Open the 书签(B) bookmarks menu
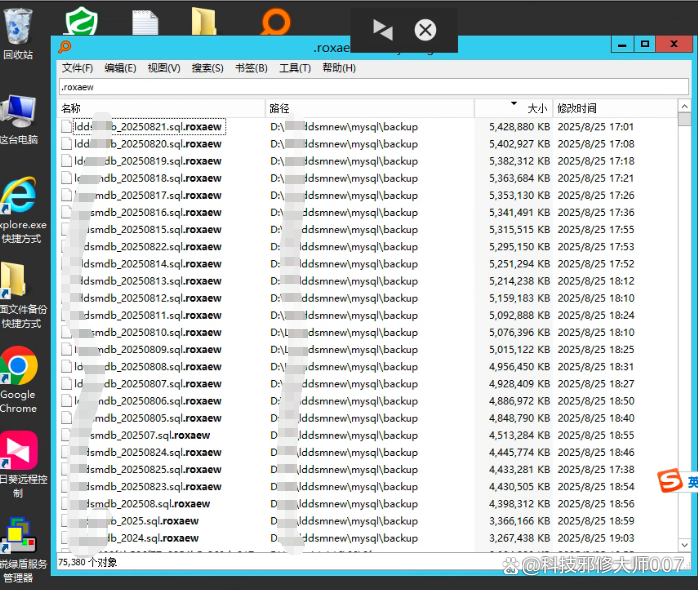 [x=251, y=68]
